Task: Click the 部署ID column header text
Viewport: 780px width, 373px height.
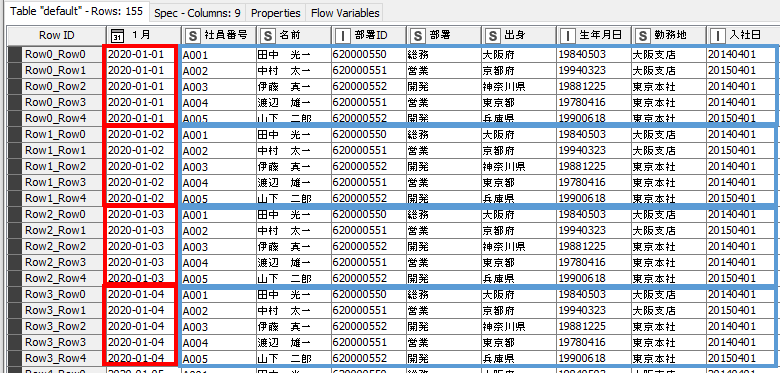Action: tap(371, 35)
